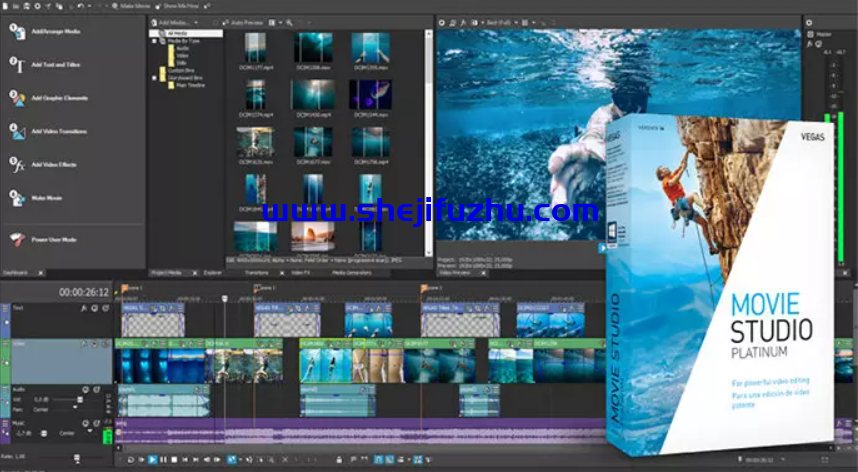This screenshot has width=858, height=472.
Task: Adjust the Audio track Vol slider
Action: [80, 400]
